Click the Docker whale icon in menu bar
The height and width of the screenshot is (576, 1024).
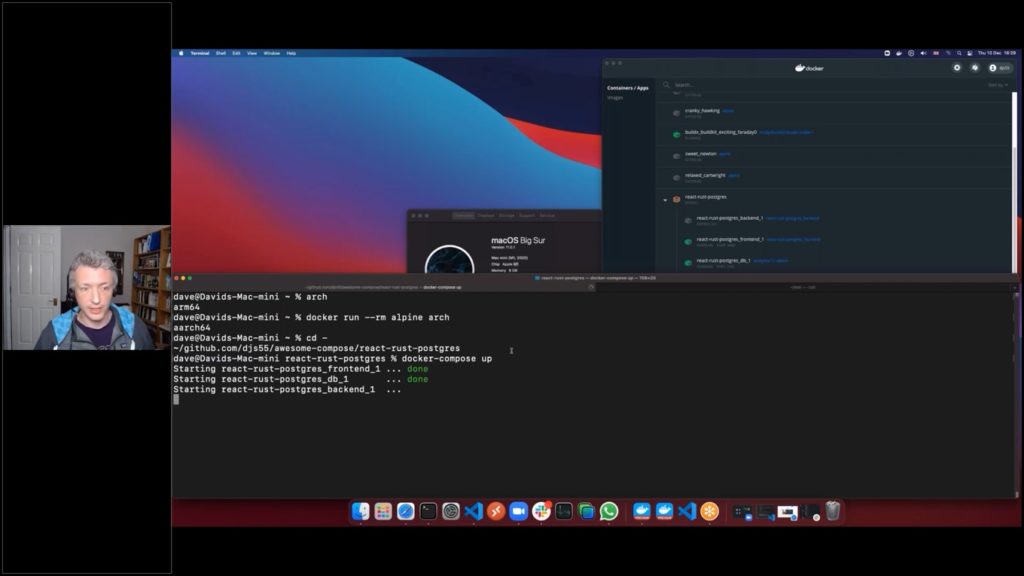pyautogui.click(x=897, y=53)
